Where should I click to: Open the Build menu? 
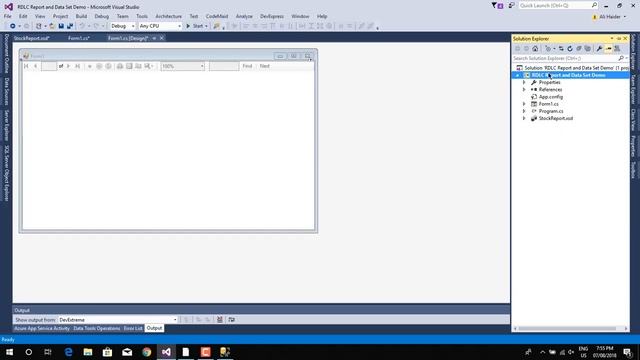[81, 16]
